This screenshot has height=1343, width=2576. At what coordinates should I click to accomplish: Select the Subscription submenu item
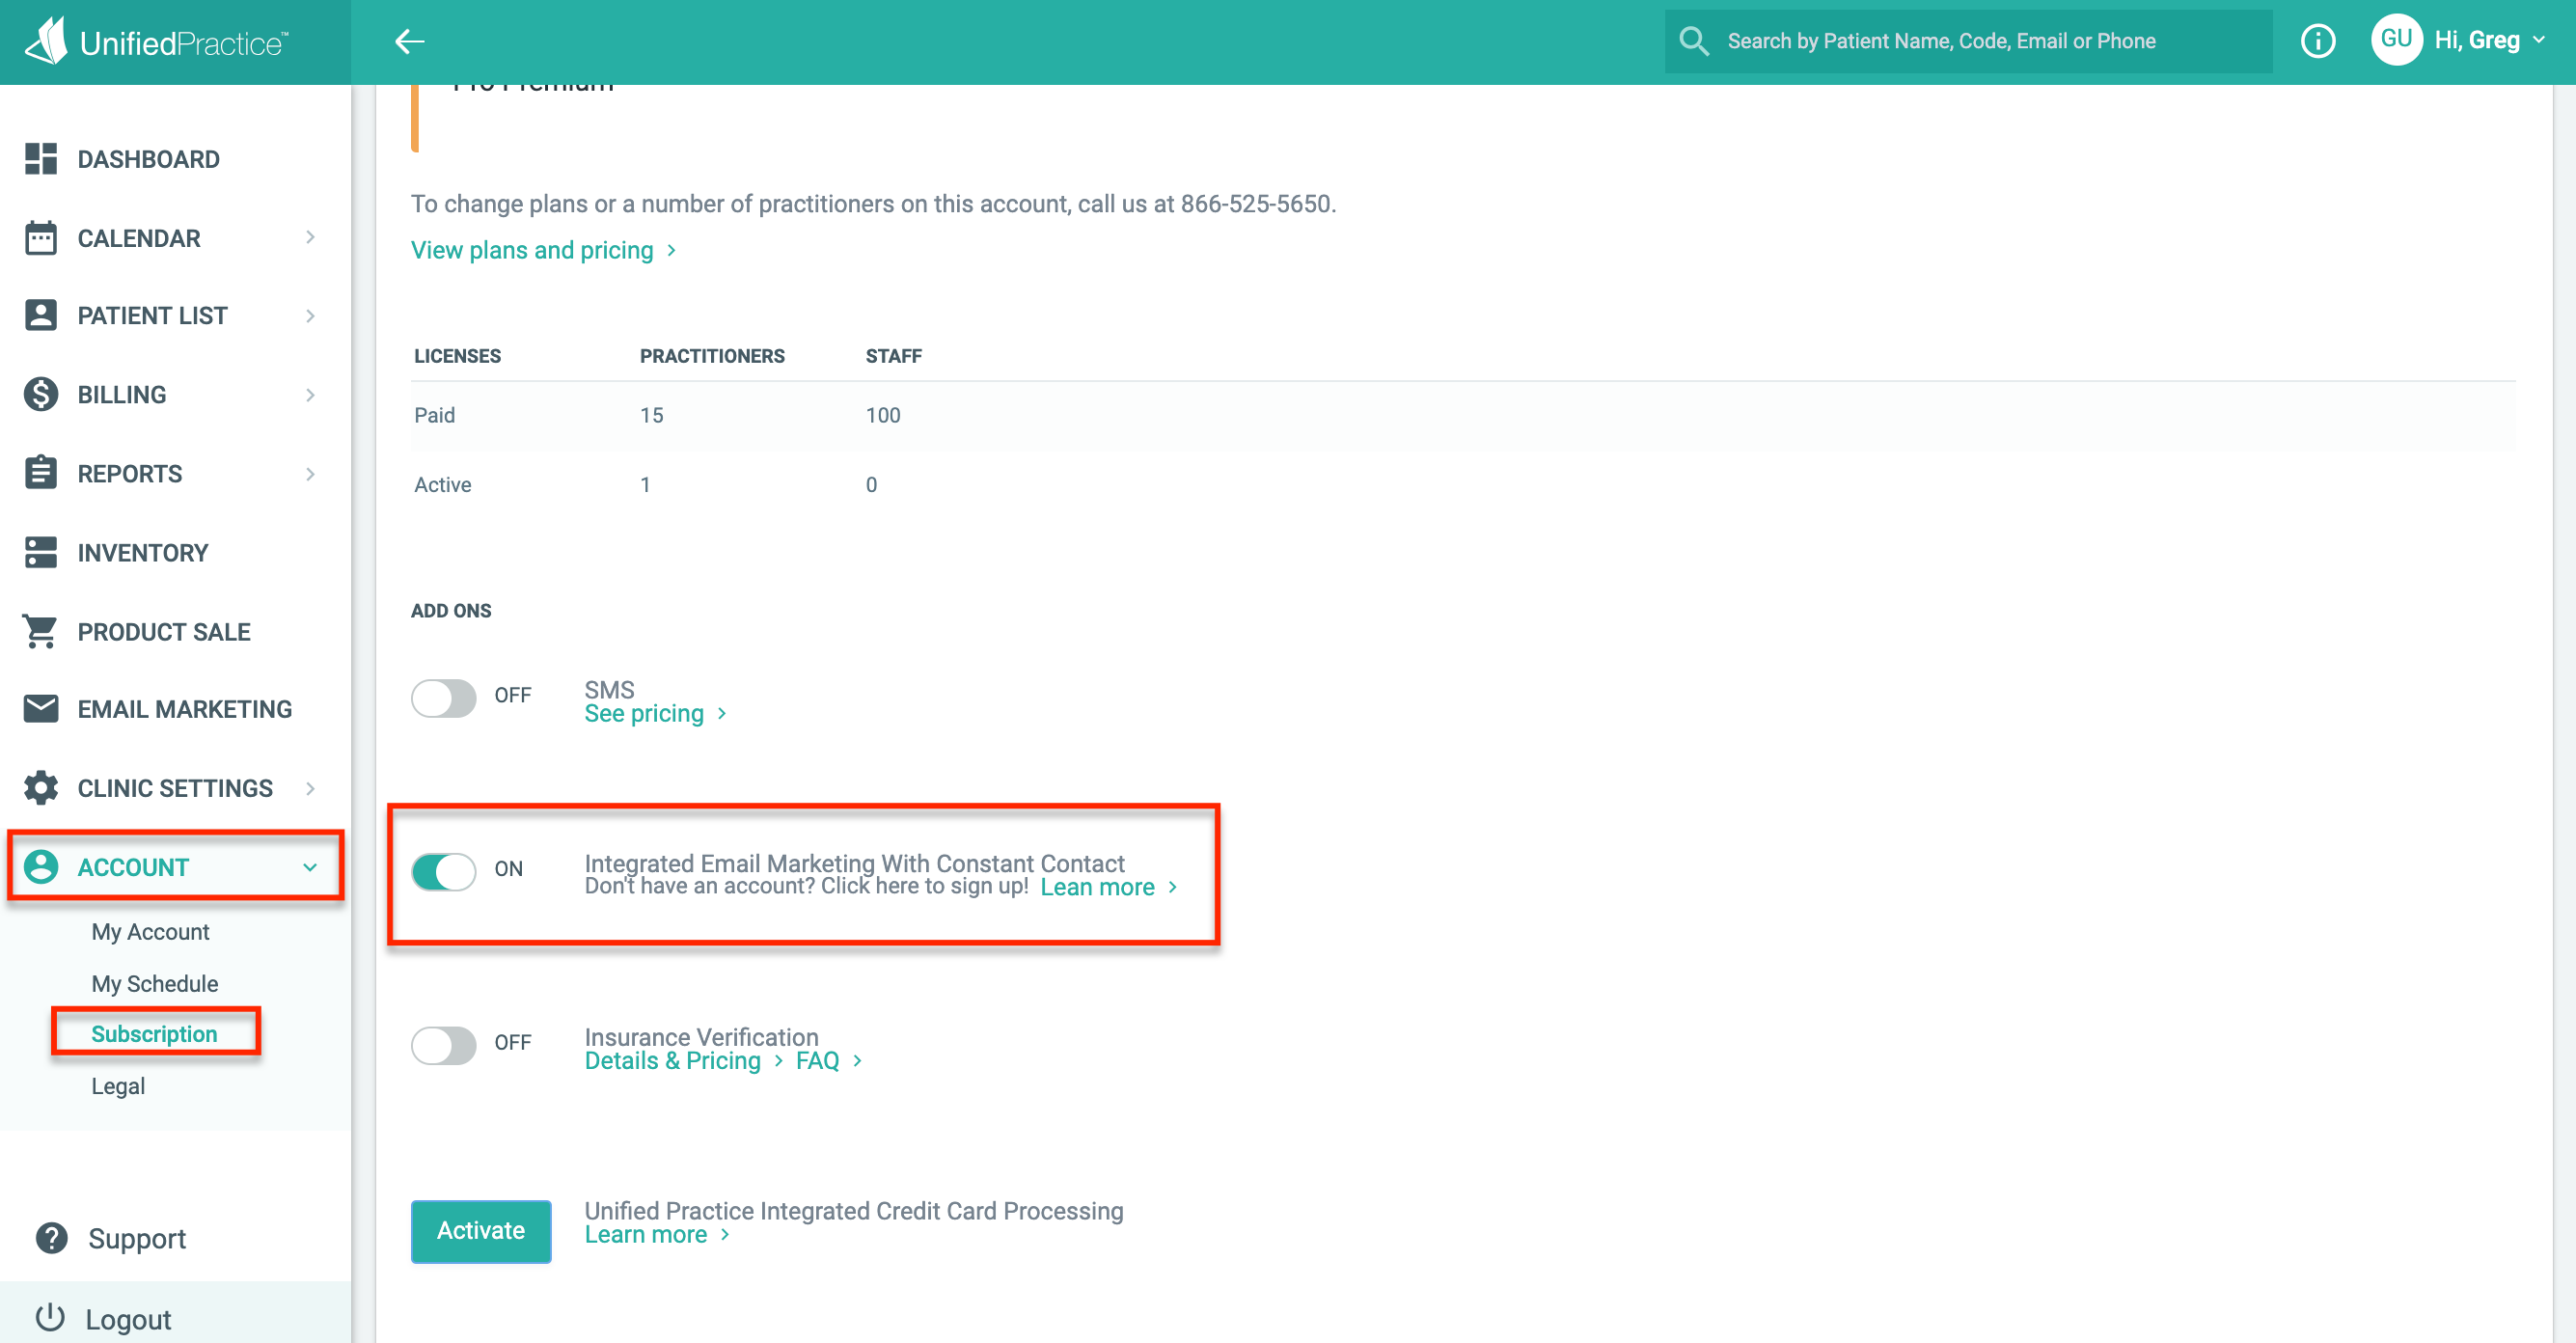click(154, 1033)
